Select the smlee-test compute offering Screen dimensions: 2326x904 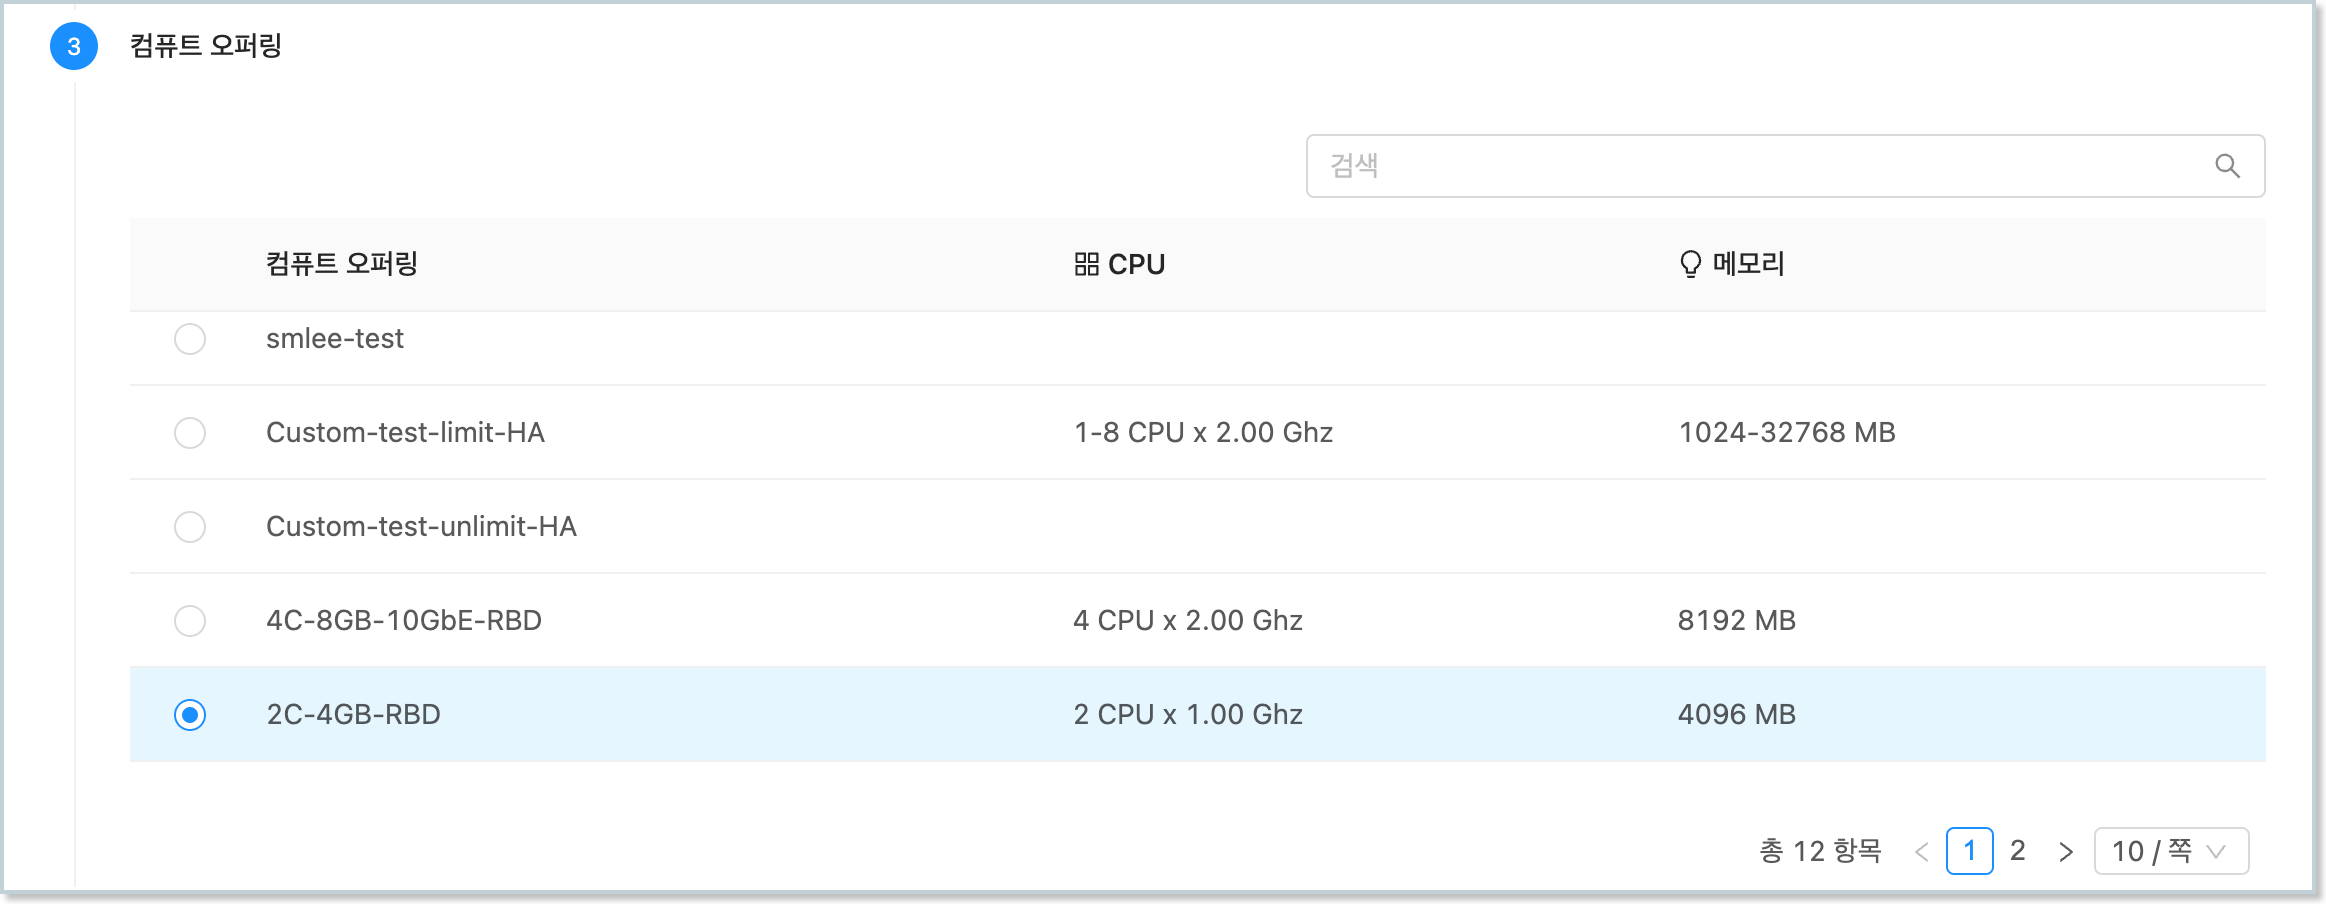point(190,338)
